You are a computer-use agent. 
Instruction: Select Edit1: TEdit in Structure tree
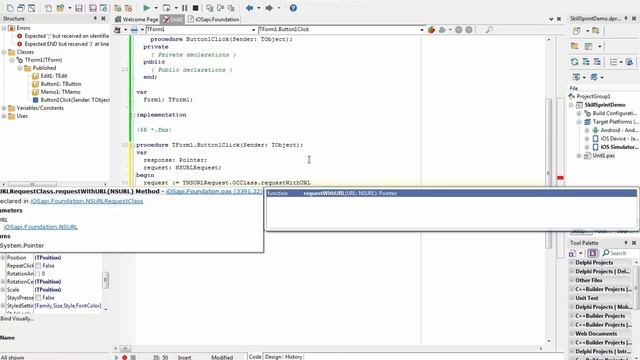pos(54,76)
